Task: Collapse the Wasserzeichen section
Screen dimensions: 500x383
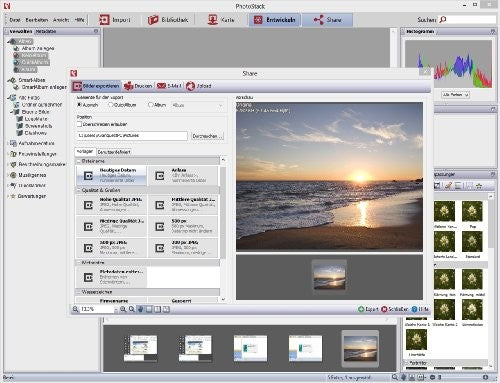Action: (x=79, y=292)
